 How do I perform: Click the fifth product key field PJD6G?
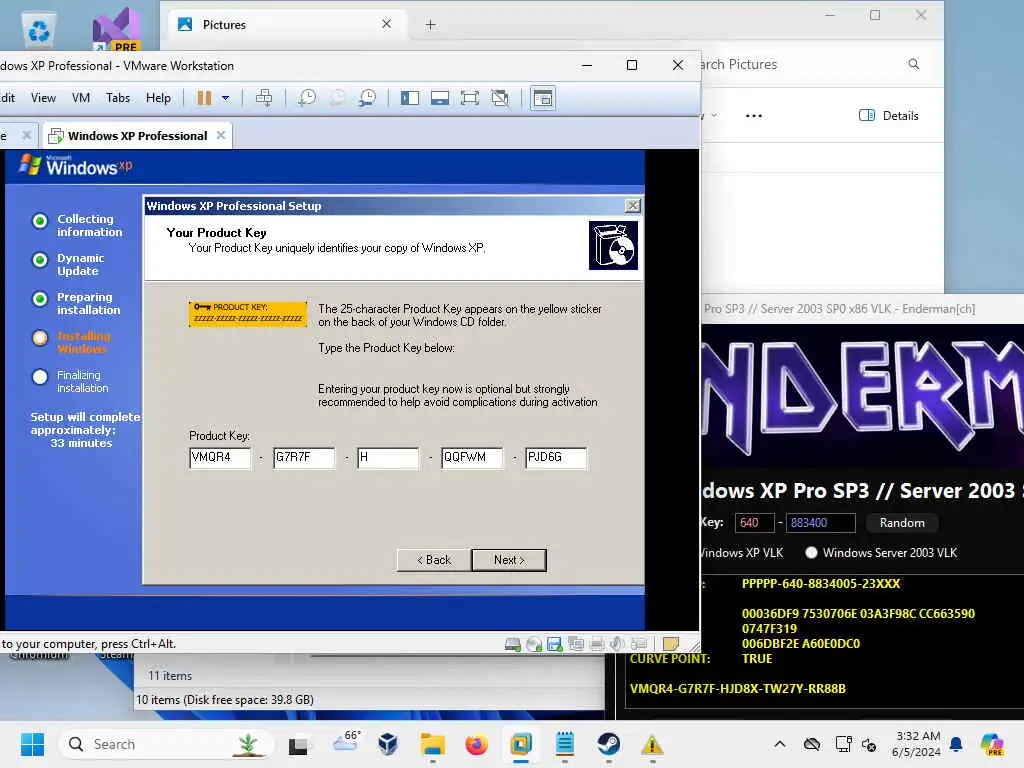(x=556, y=457)
